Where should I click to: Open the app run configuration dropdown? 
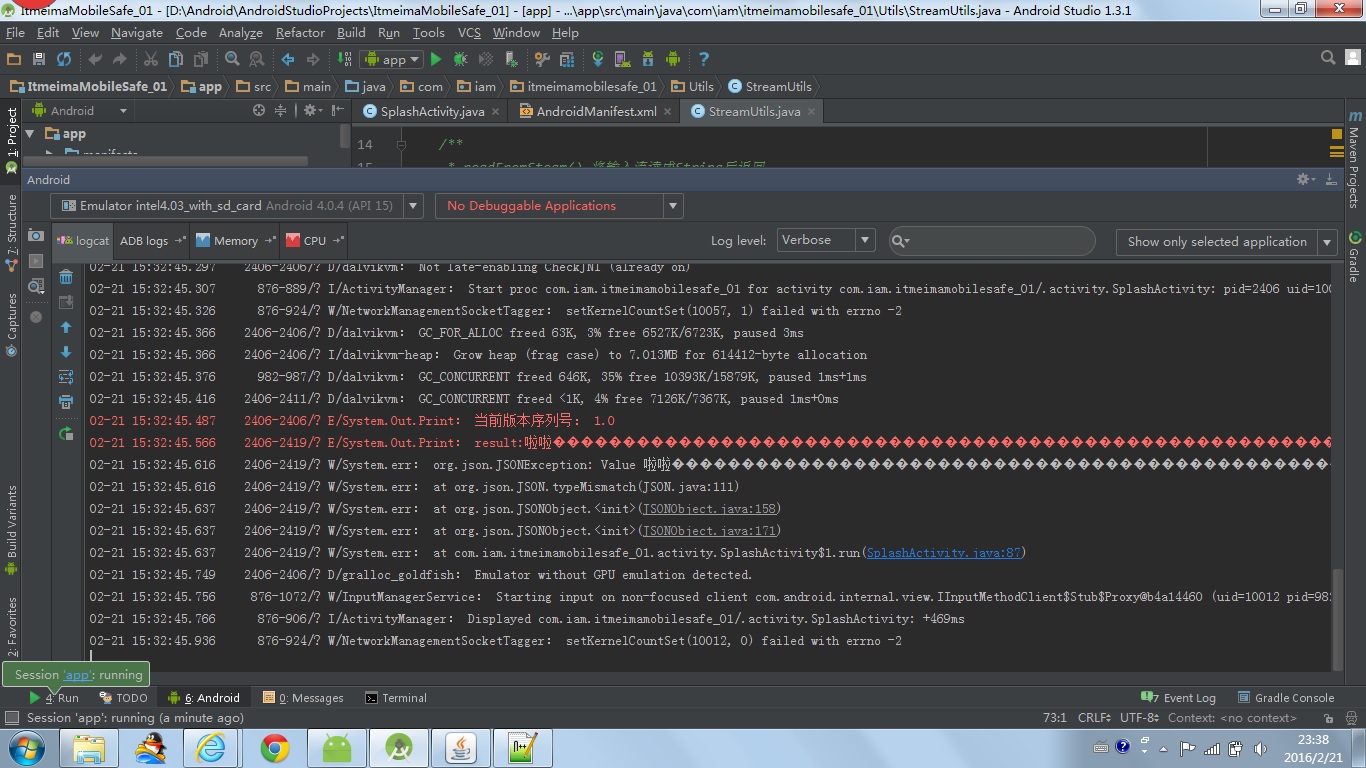click(x=392, y=59)
